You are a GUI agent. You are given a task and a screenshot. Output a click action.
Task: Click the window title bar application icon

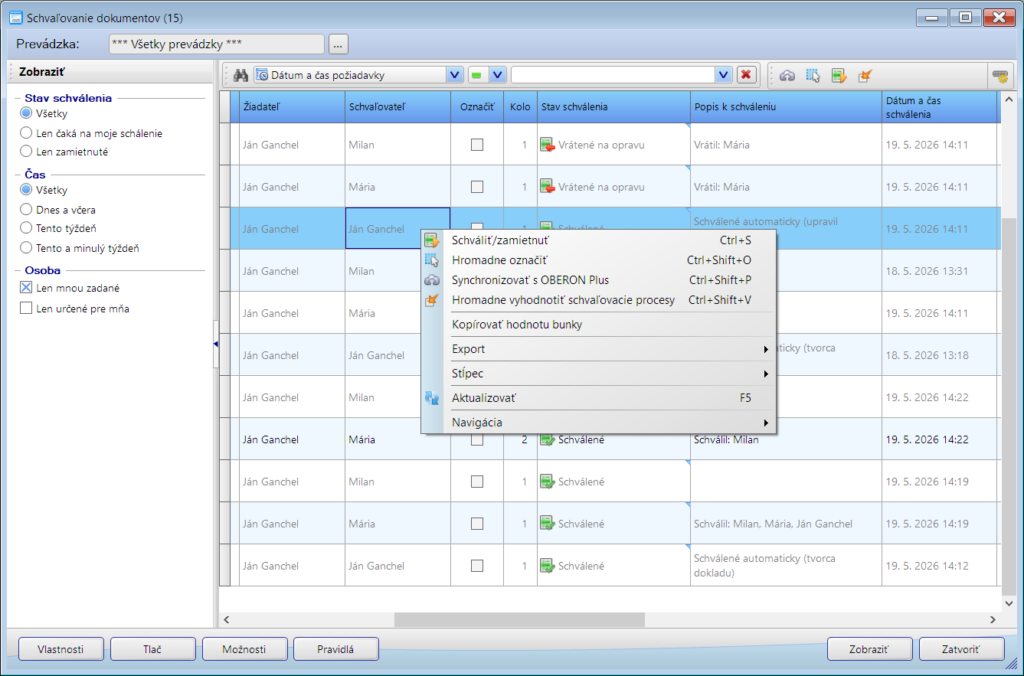tap(16, 18)
